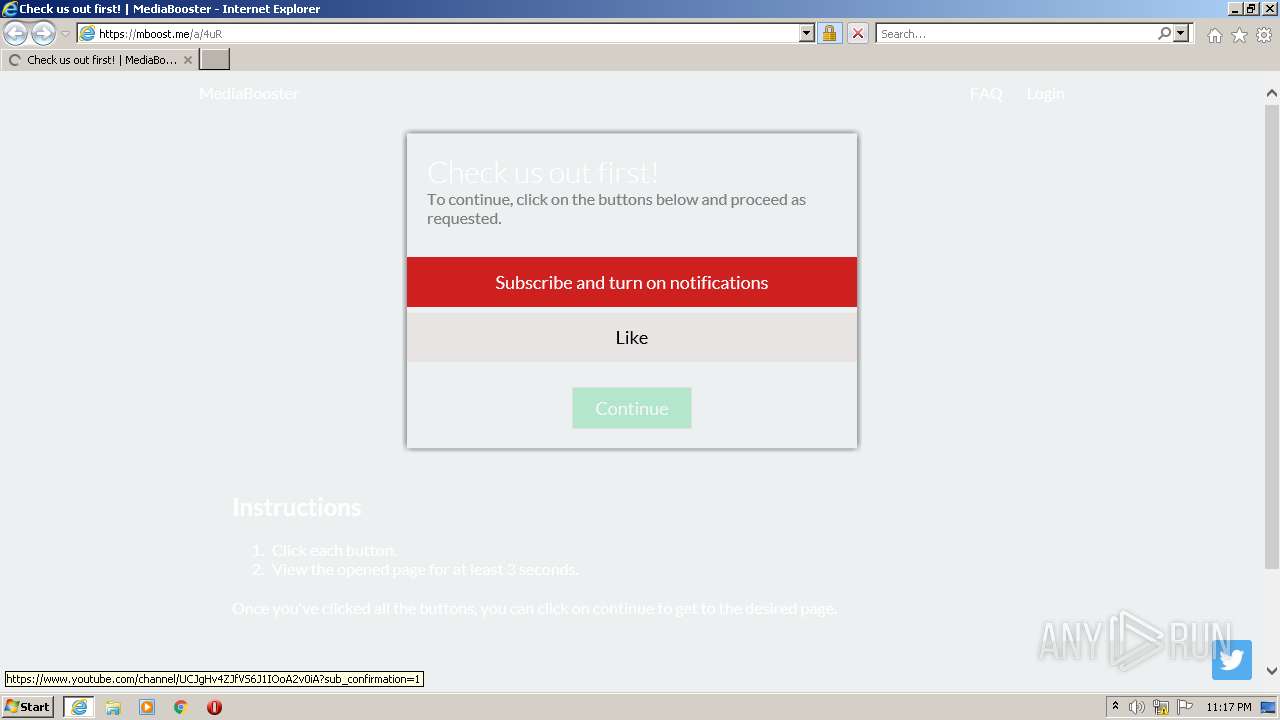The width and height of the screenshot is (1280, 720).
Task: Stop loading with the red X
Action: [857, 33]
